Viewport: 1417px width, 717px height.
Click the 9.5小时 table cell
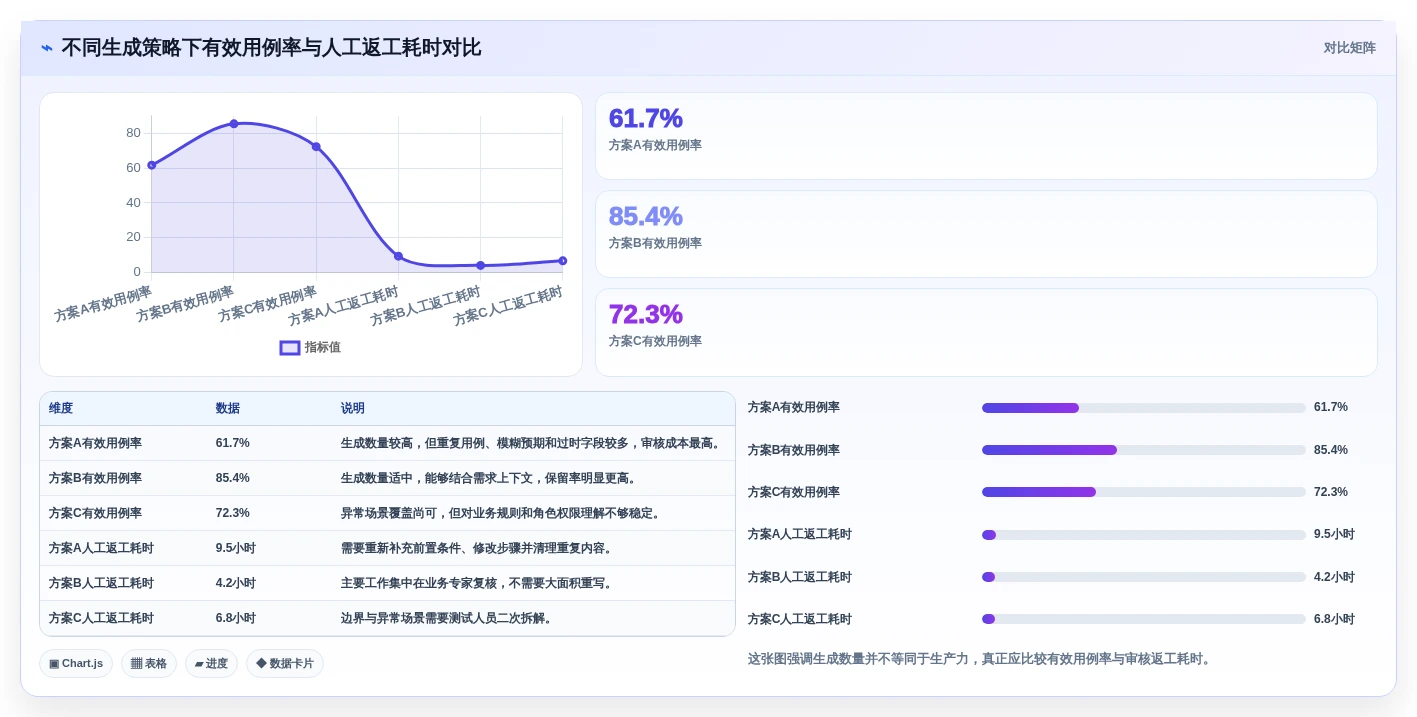click(x=236, y=548)
